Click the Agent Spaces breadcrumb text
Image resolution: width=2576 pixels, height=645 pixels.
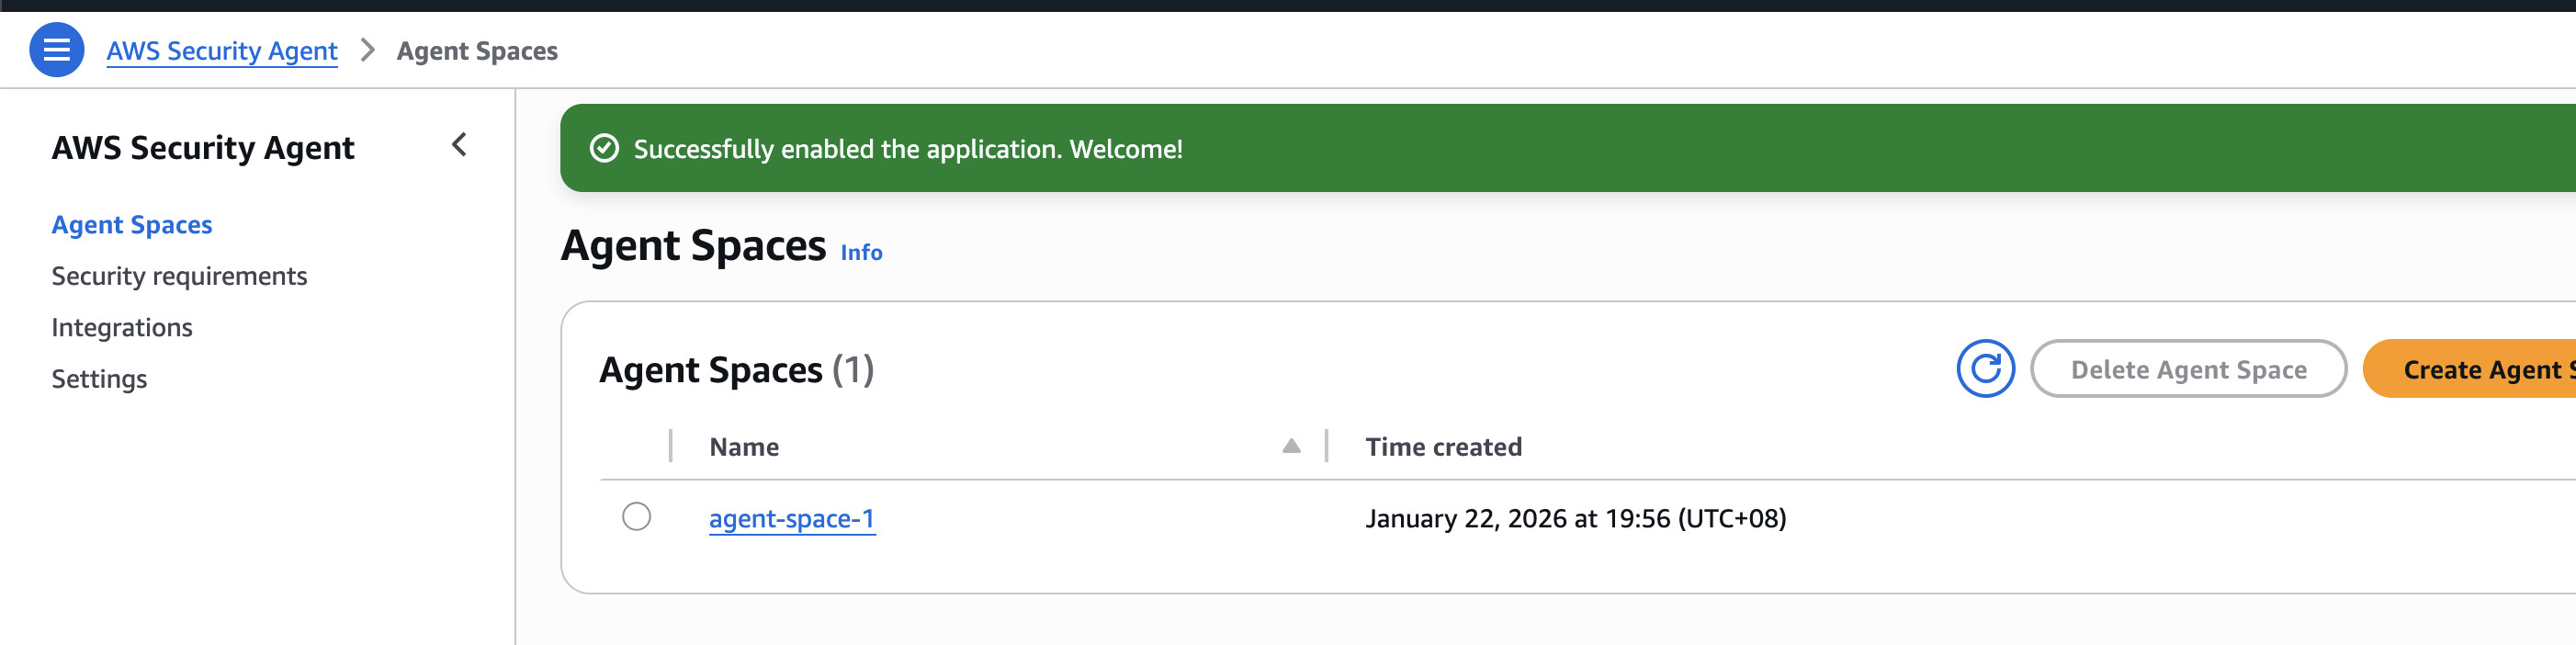[477, 51]
